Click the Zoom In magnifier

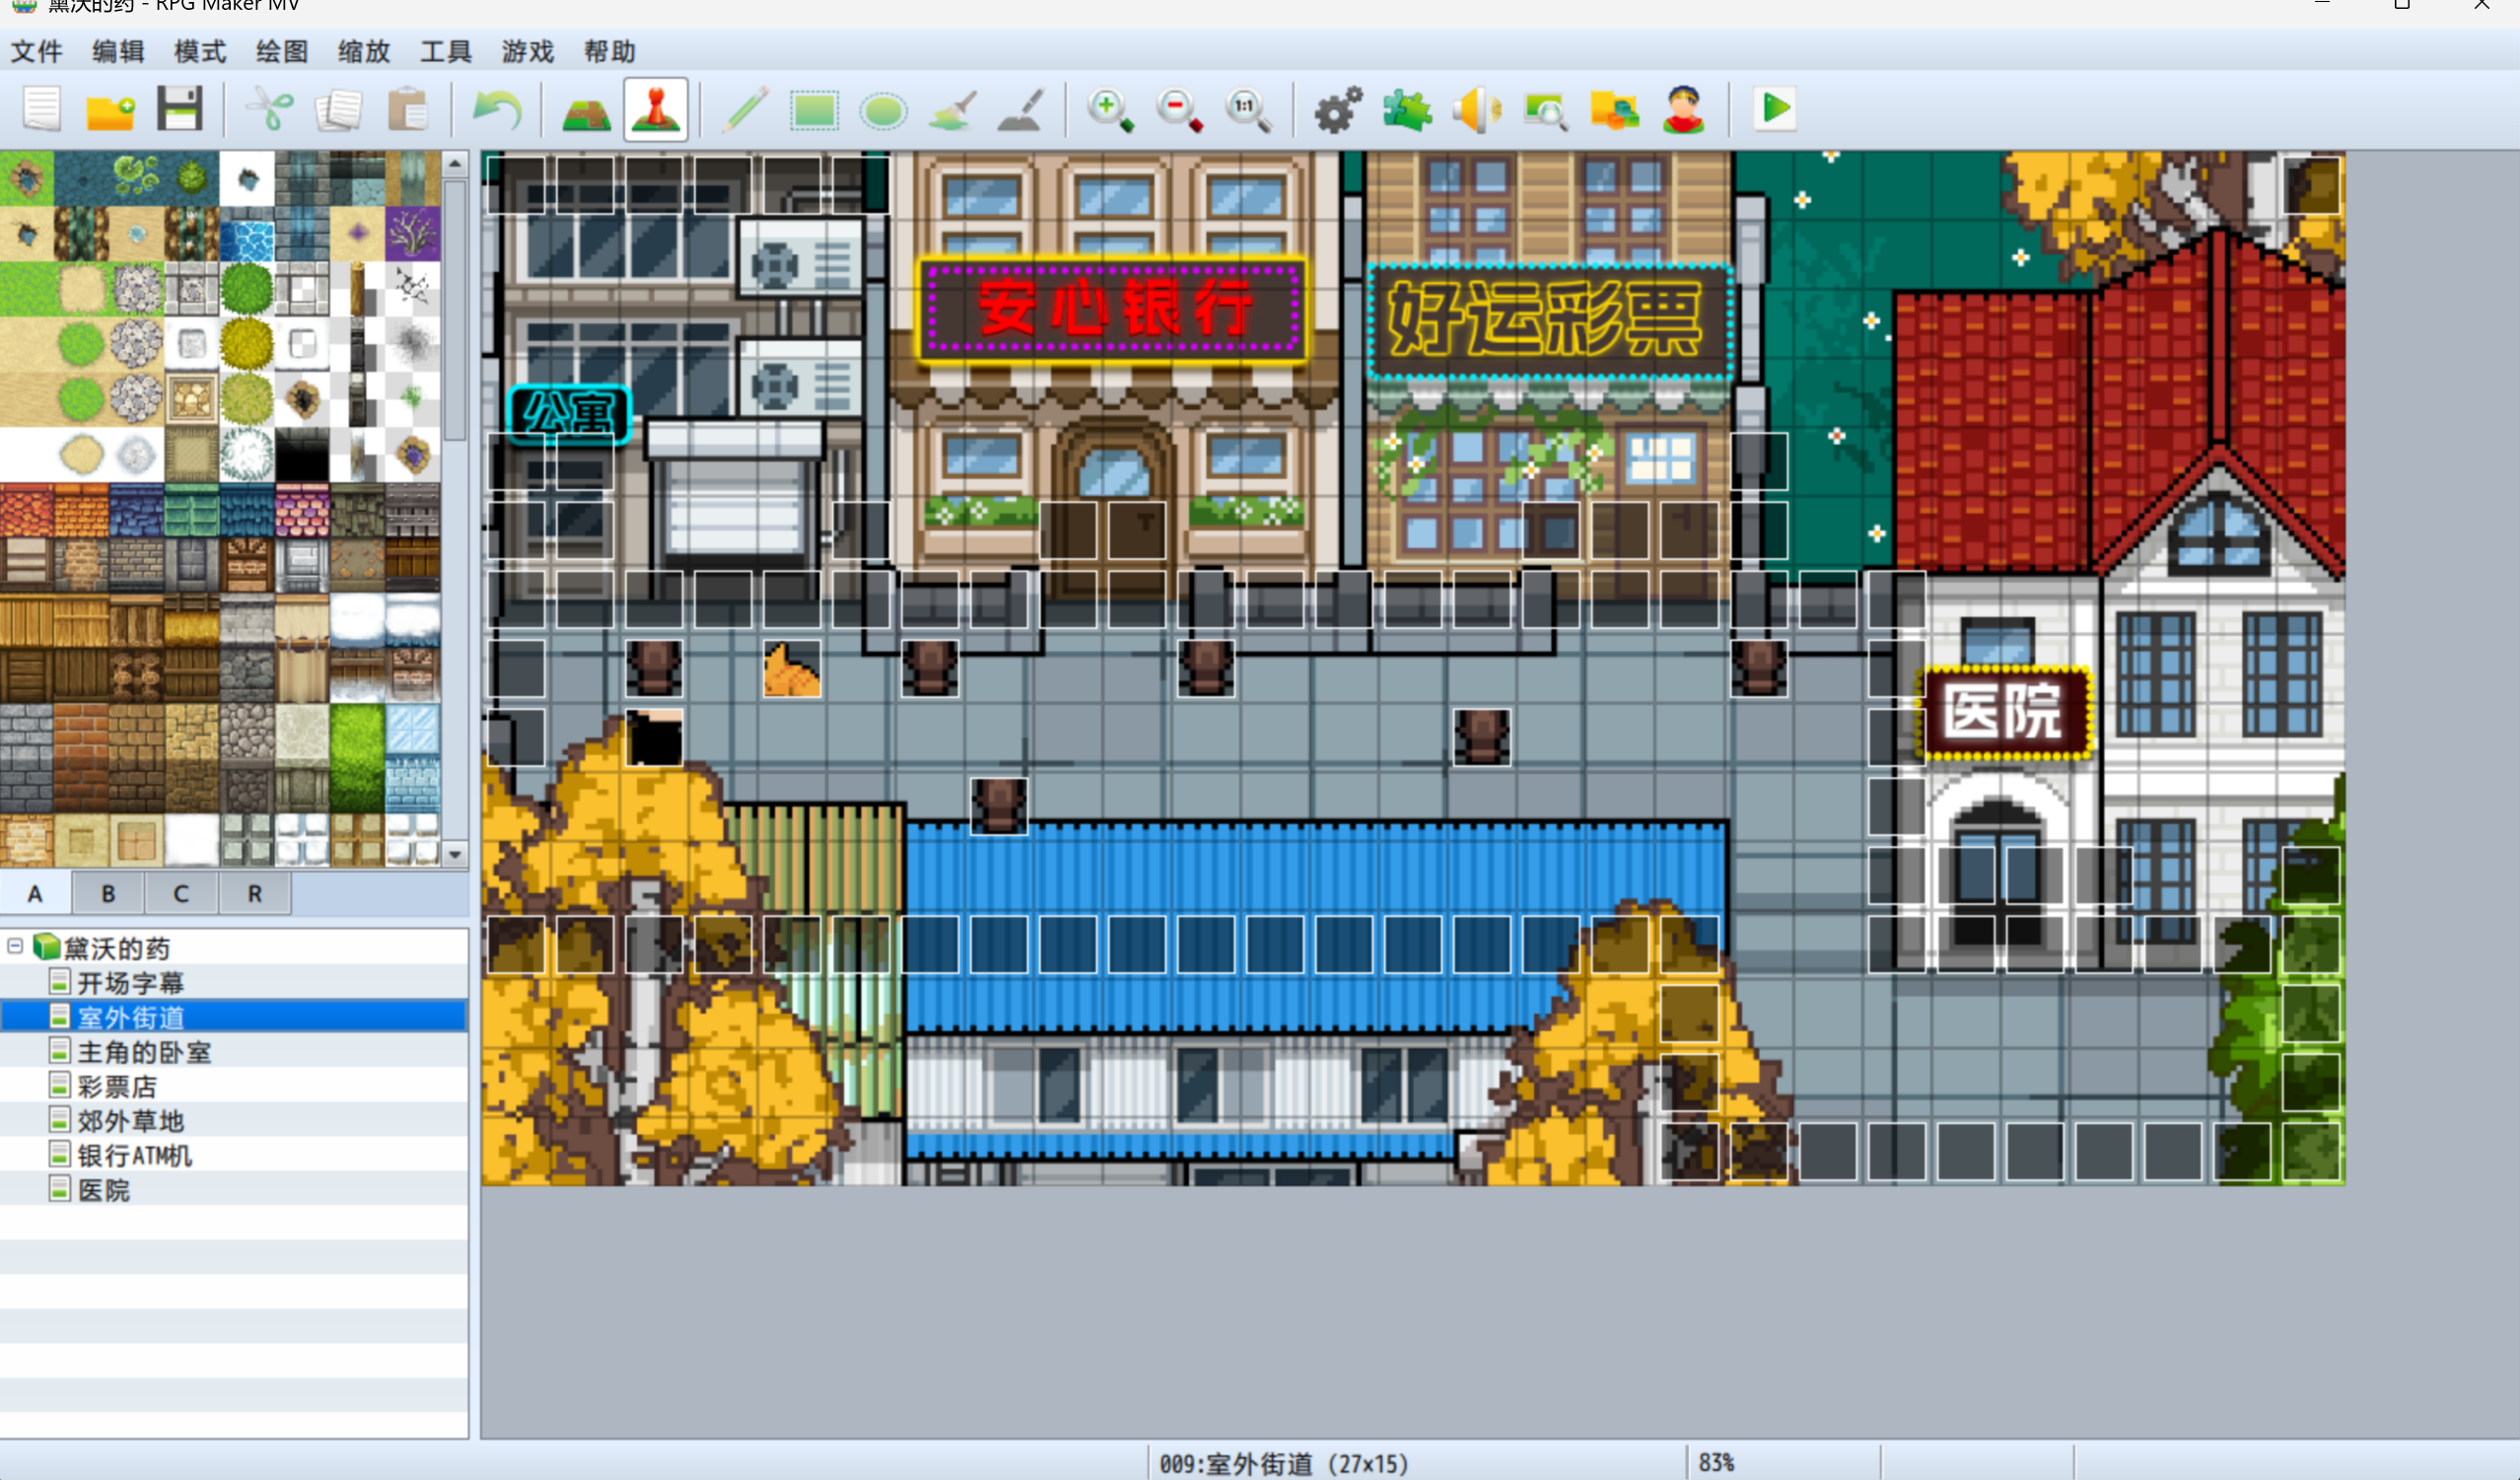coord(1110,109)
